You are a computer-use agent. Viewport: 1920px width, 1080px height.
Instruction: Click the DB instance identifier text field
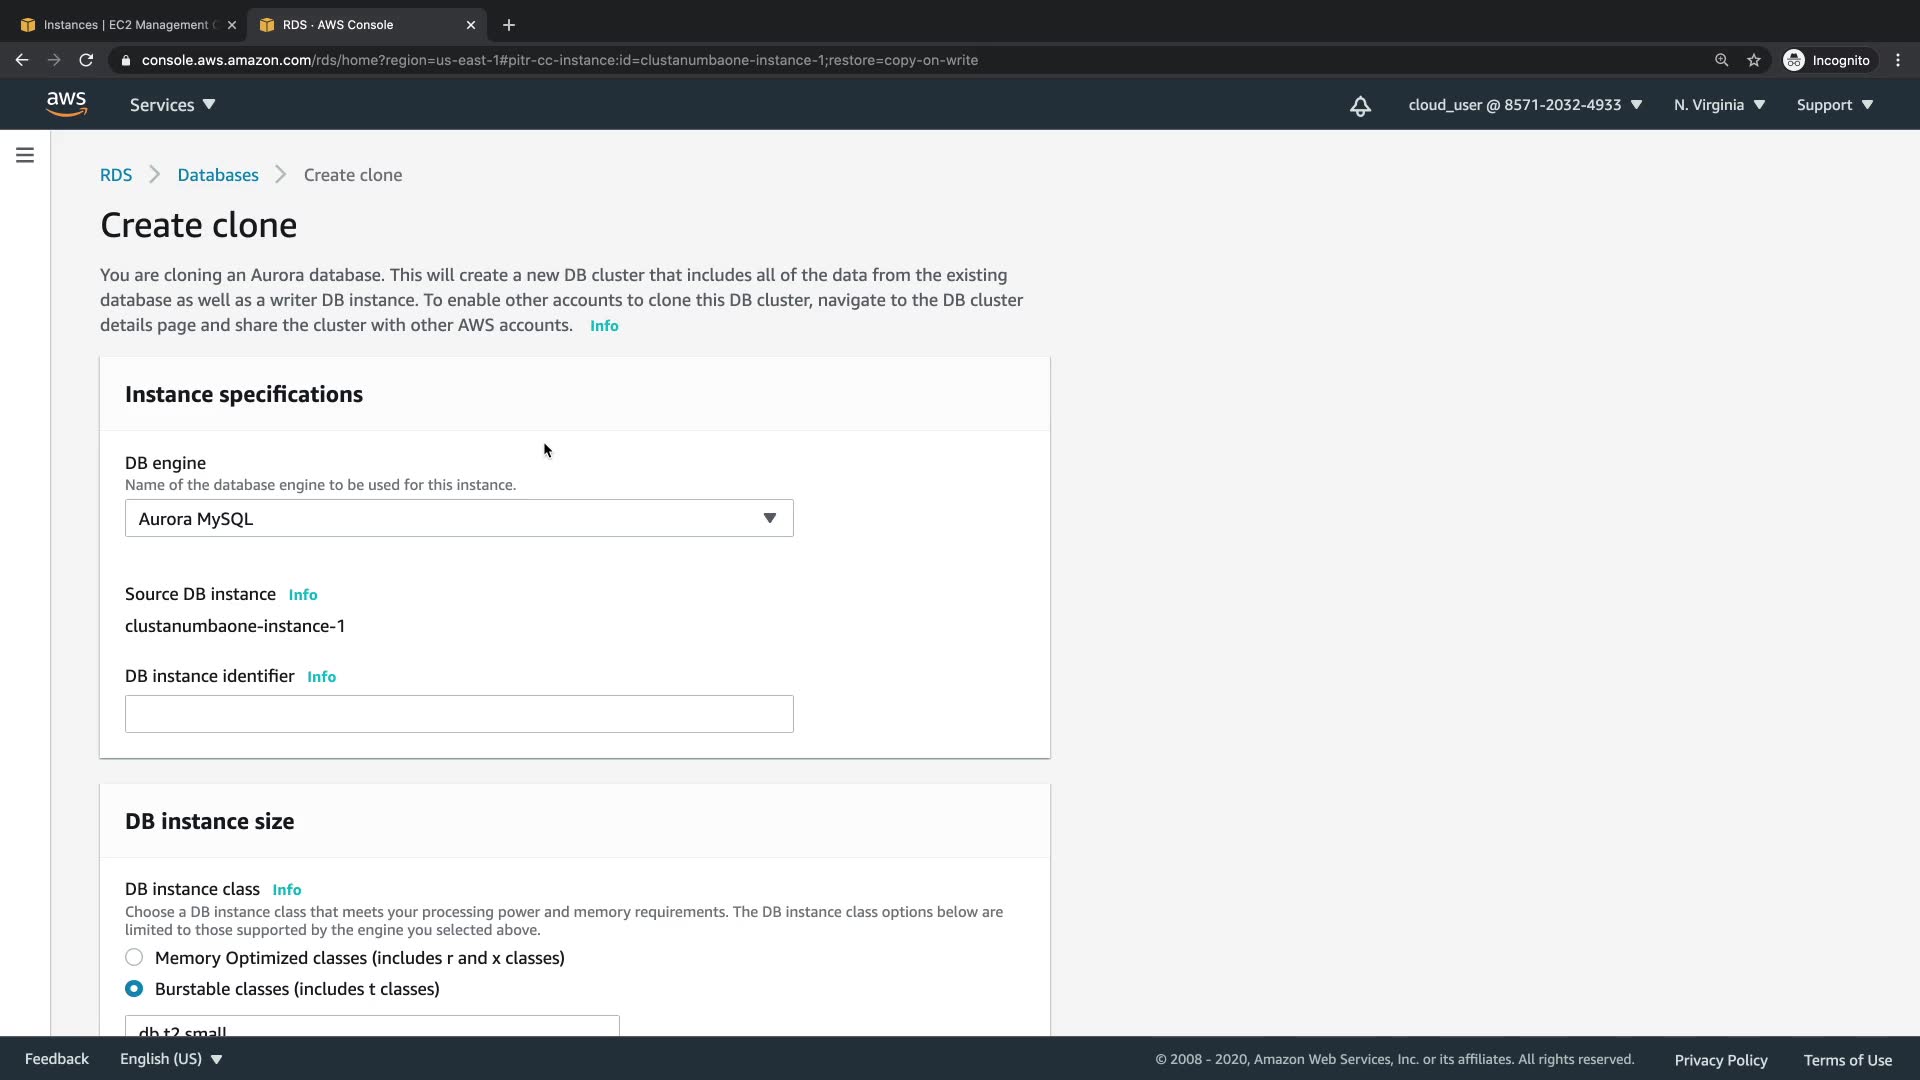pyautogui.click(x=459, y=714)
